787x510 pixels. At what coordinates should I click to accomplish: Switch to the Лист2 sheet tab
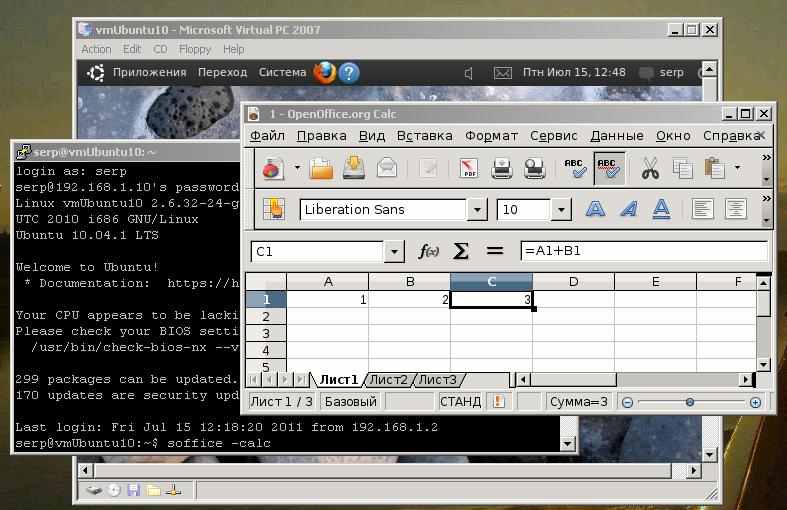pyautogui.click(x=388, y=380)
